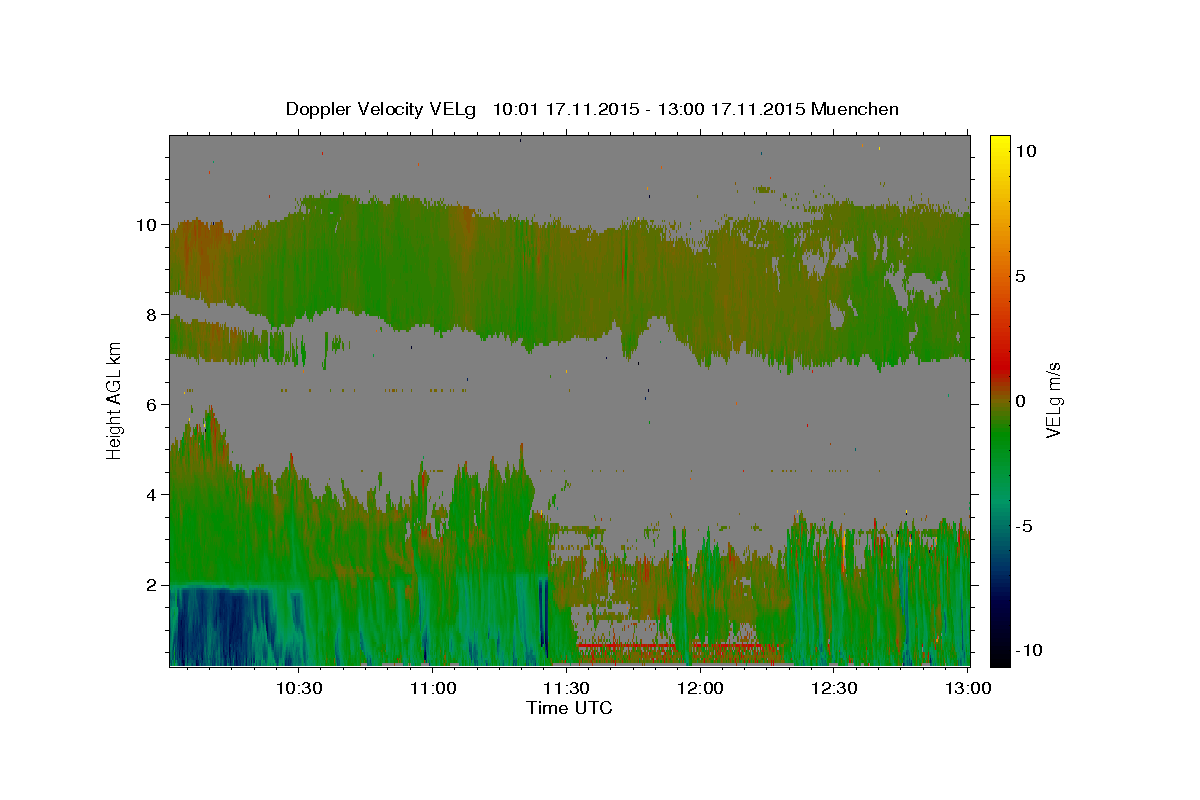Click the 'VELg m/s' colorbar label
This screenshot has height=800, width=1200.
coord(1053,401)
